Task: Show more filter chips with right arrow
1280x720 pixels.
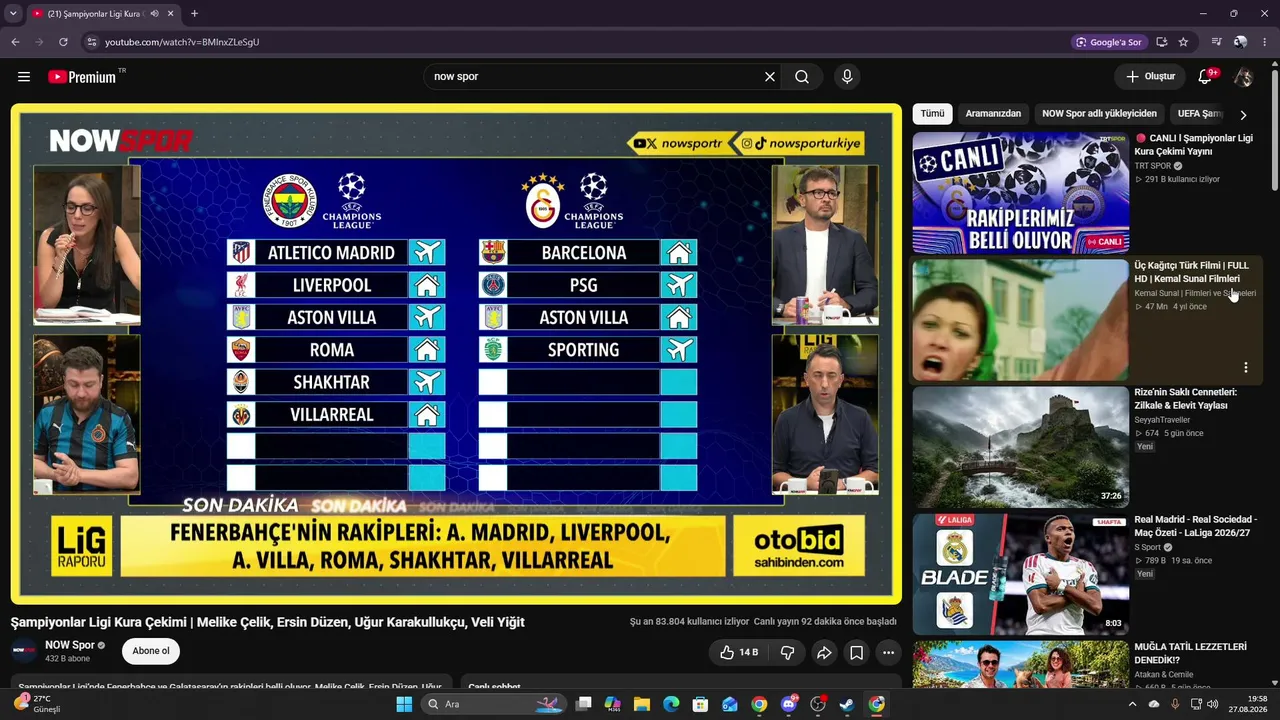Action: pos(1243,115)
